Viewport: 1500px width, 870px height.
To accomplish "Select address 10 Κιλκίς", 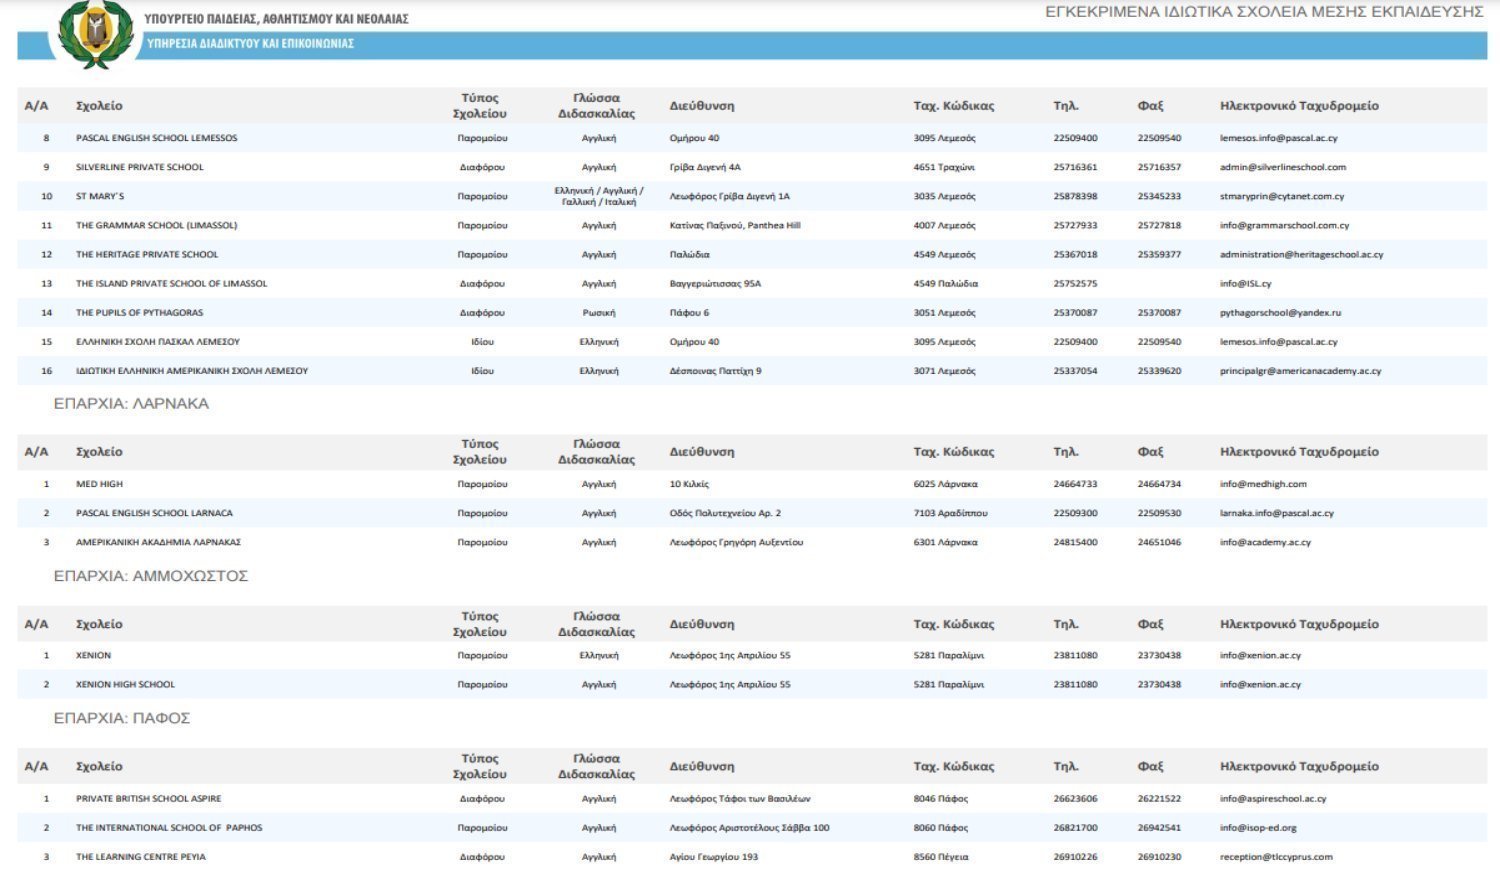I will pos(689,484).
